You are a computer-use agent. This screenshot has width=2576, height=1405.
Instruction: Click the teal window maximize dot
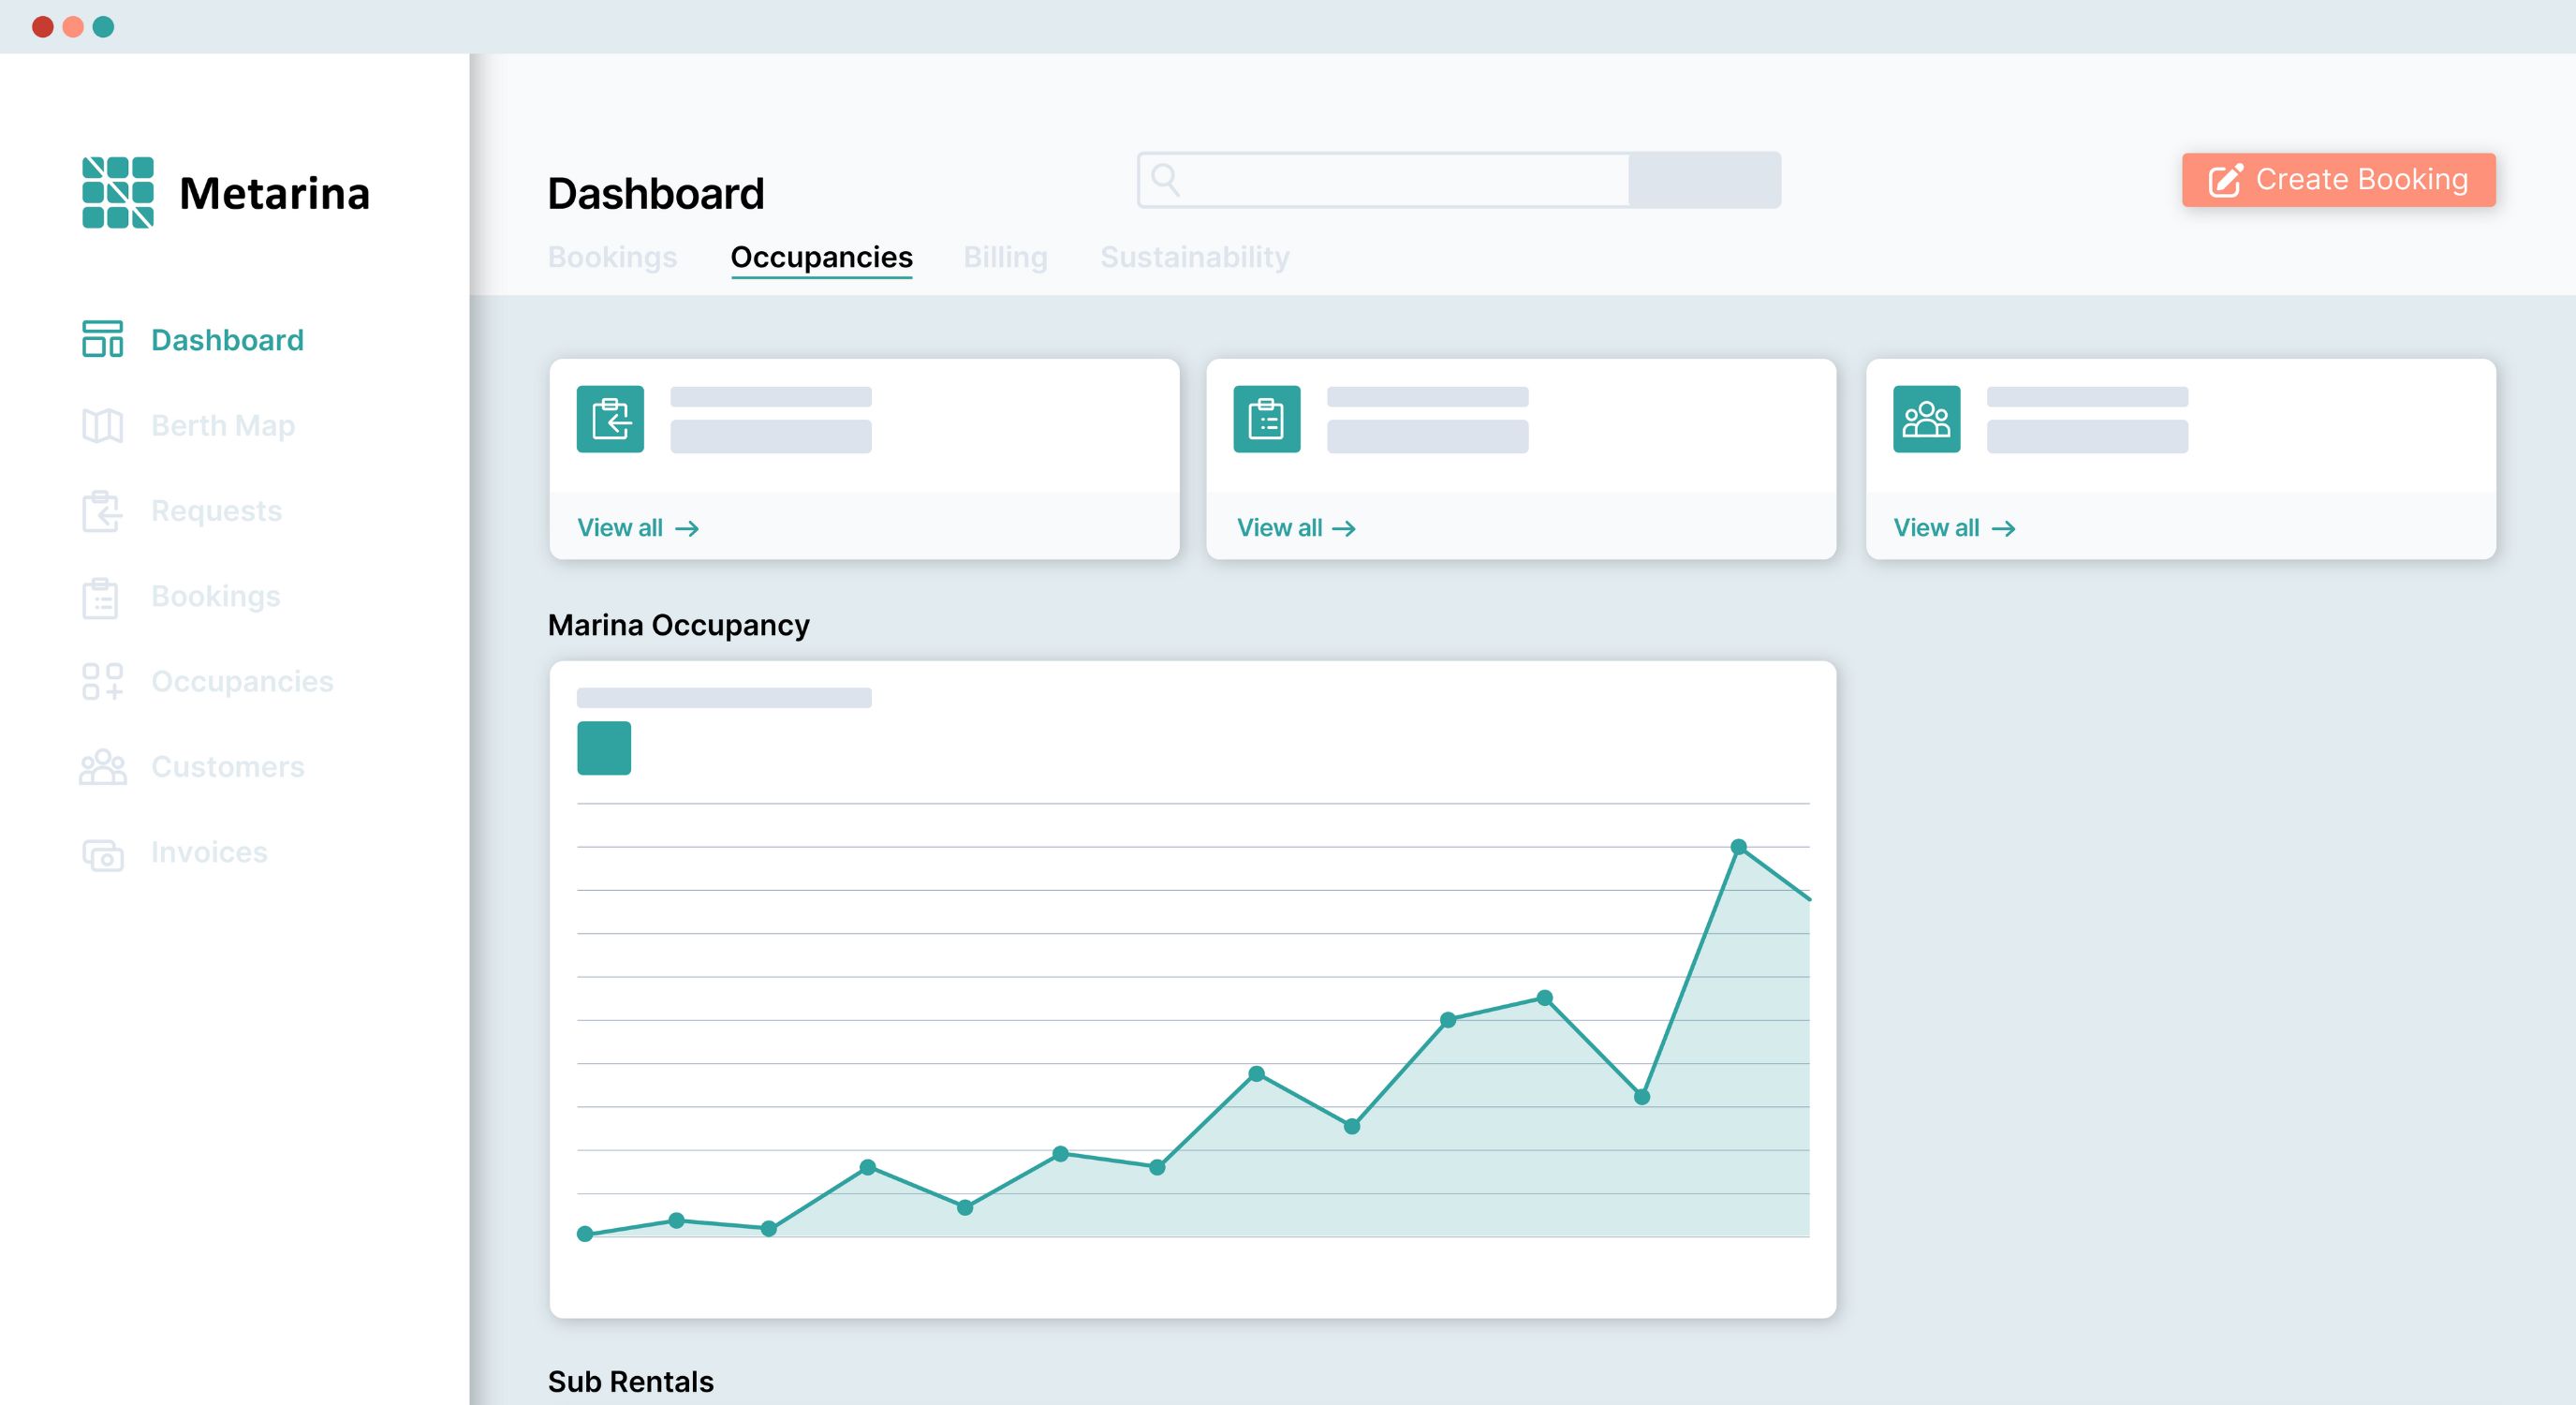pos(103,27)
